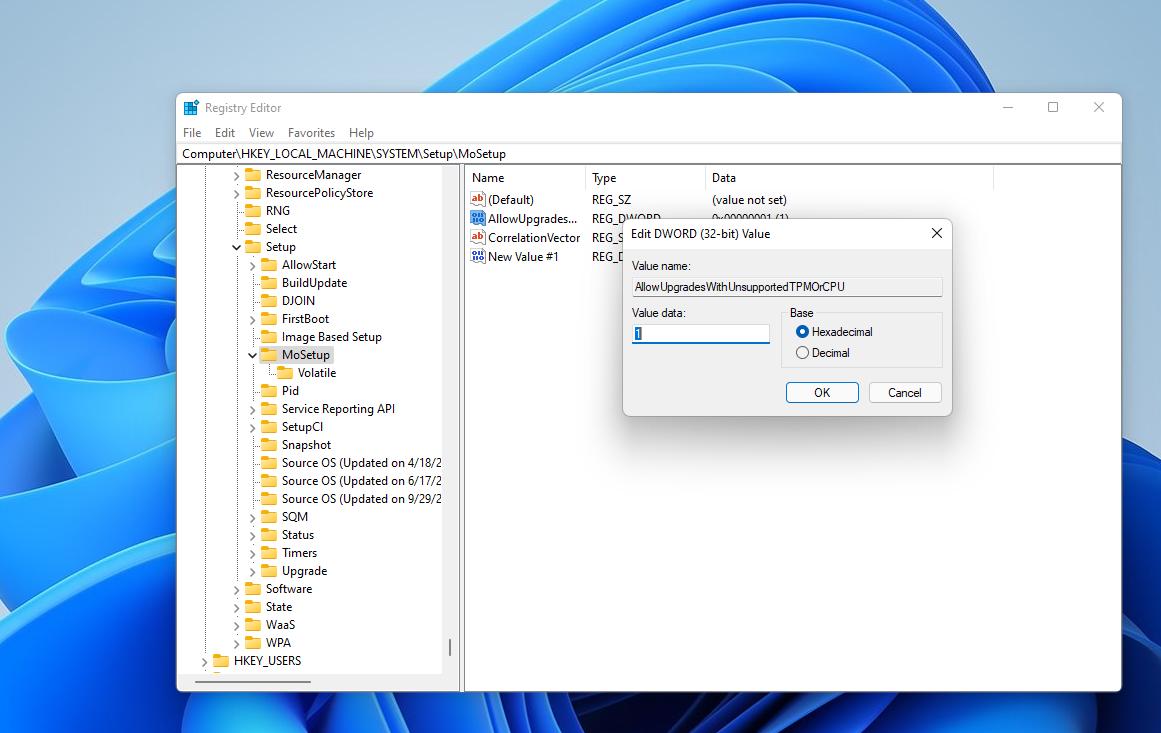Click the ResourceManager folder icon
Screen dimensions: 1161x733
(x=253, y=175)
